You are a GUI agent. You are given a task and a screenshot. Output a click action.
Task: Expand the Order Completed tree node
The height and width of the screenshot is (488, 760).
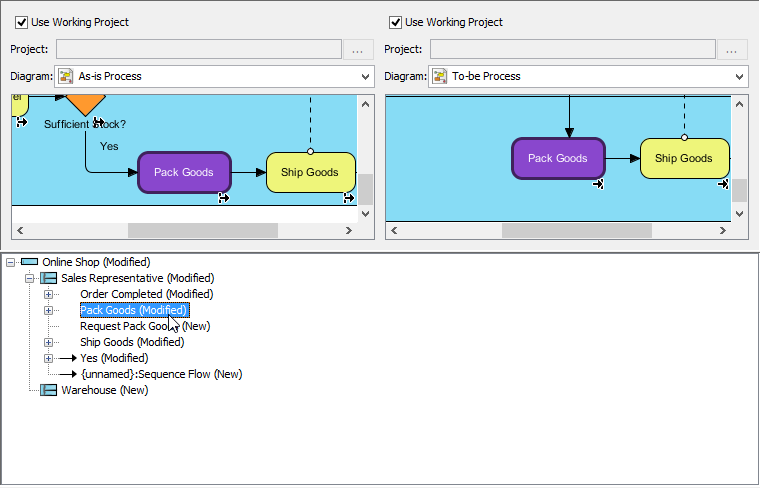coord(48,294)
